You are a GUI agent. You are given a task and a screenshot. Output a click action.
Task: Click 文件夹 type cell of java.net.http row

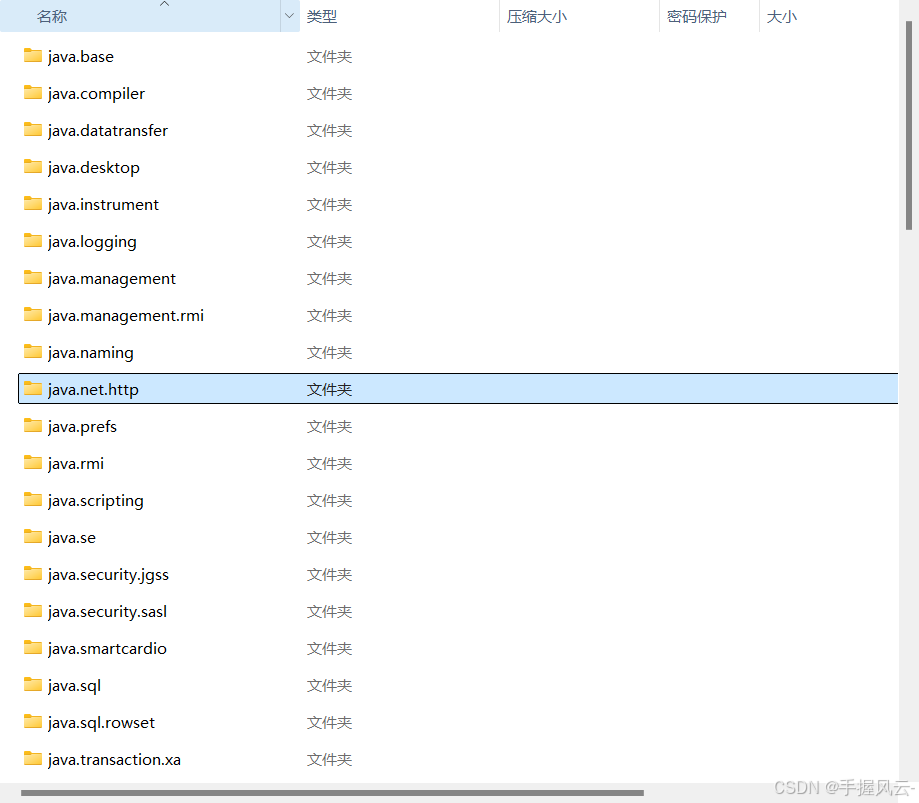click(x=329, y=389)
